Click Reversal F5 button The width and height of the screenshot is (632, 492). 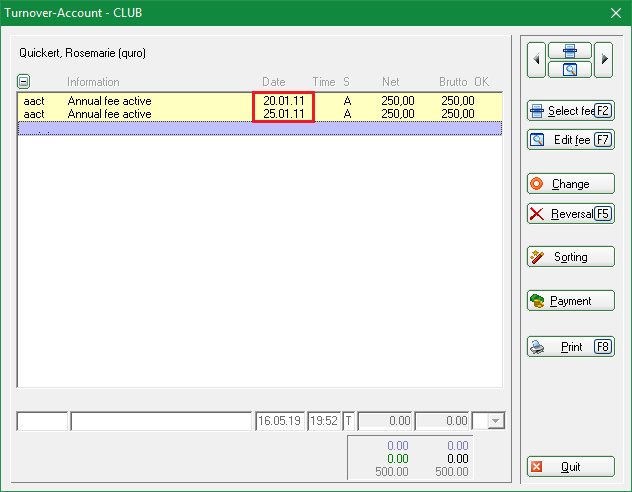click(571, 214)
